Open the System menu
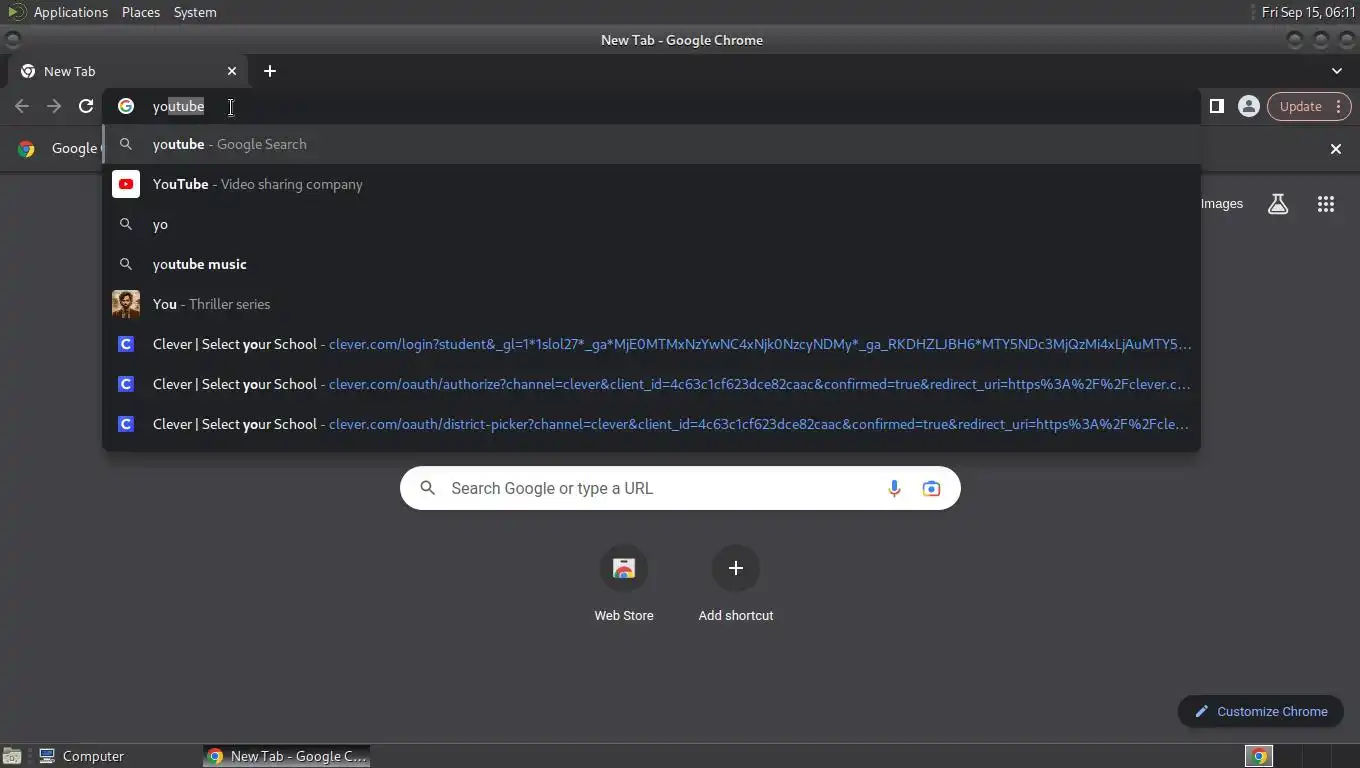The height and width of the screenshot is (768, 1360). pos(195,12)
